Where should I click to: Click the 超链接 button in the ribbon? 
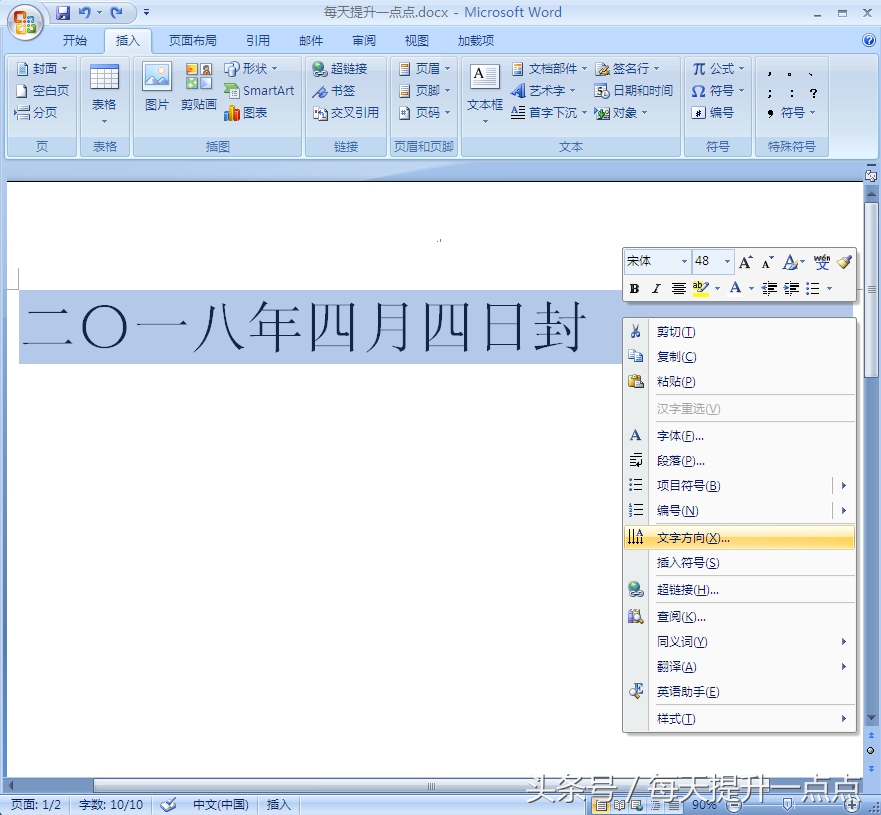340,69
